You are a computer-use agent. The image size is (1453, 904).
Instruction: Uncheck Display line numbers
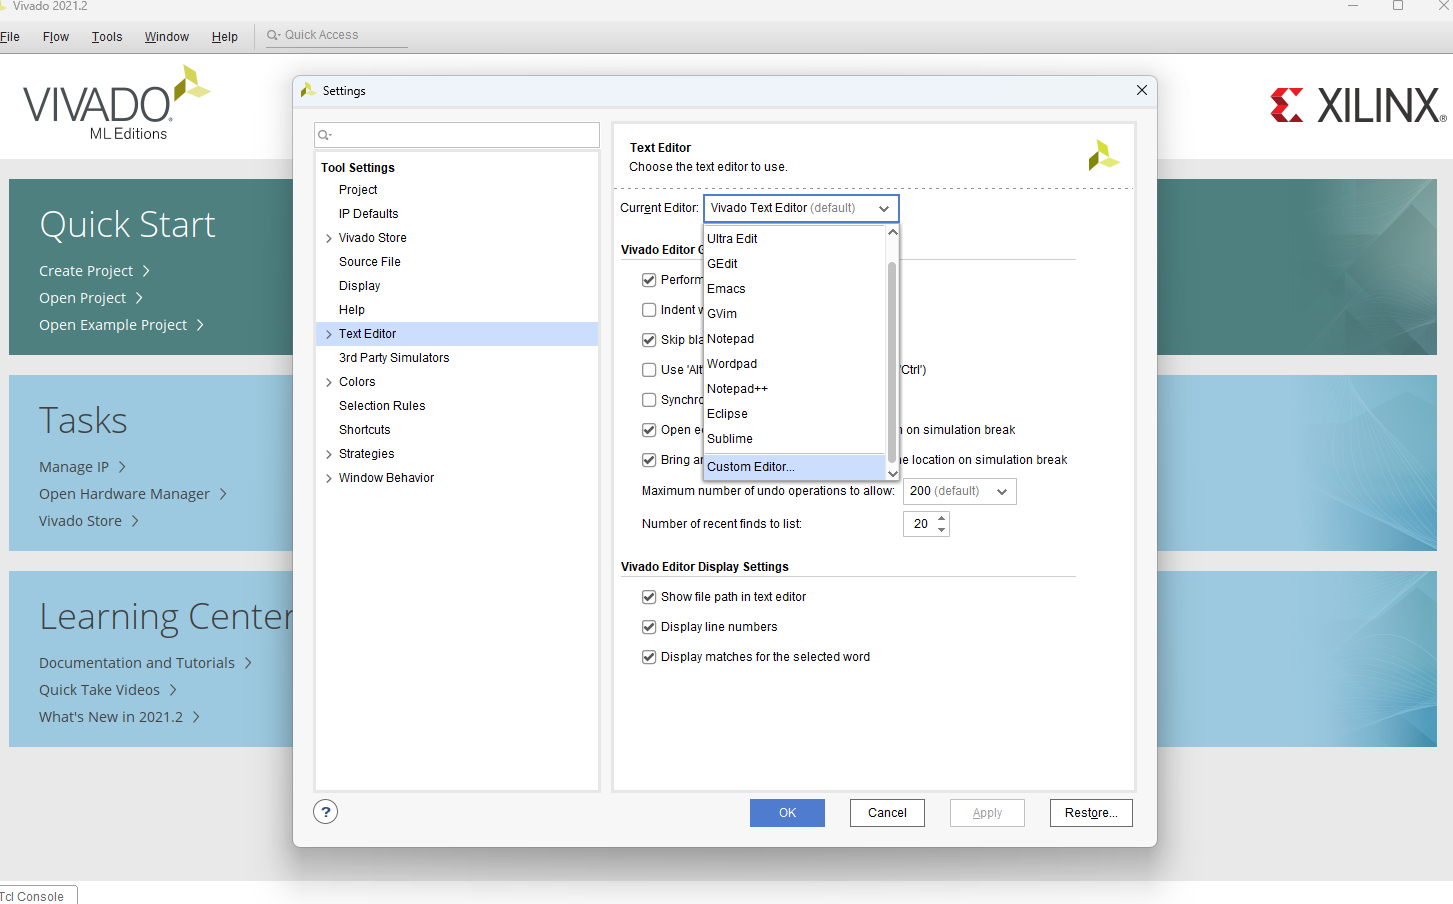click(x=649, y=627)
